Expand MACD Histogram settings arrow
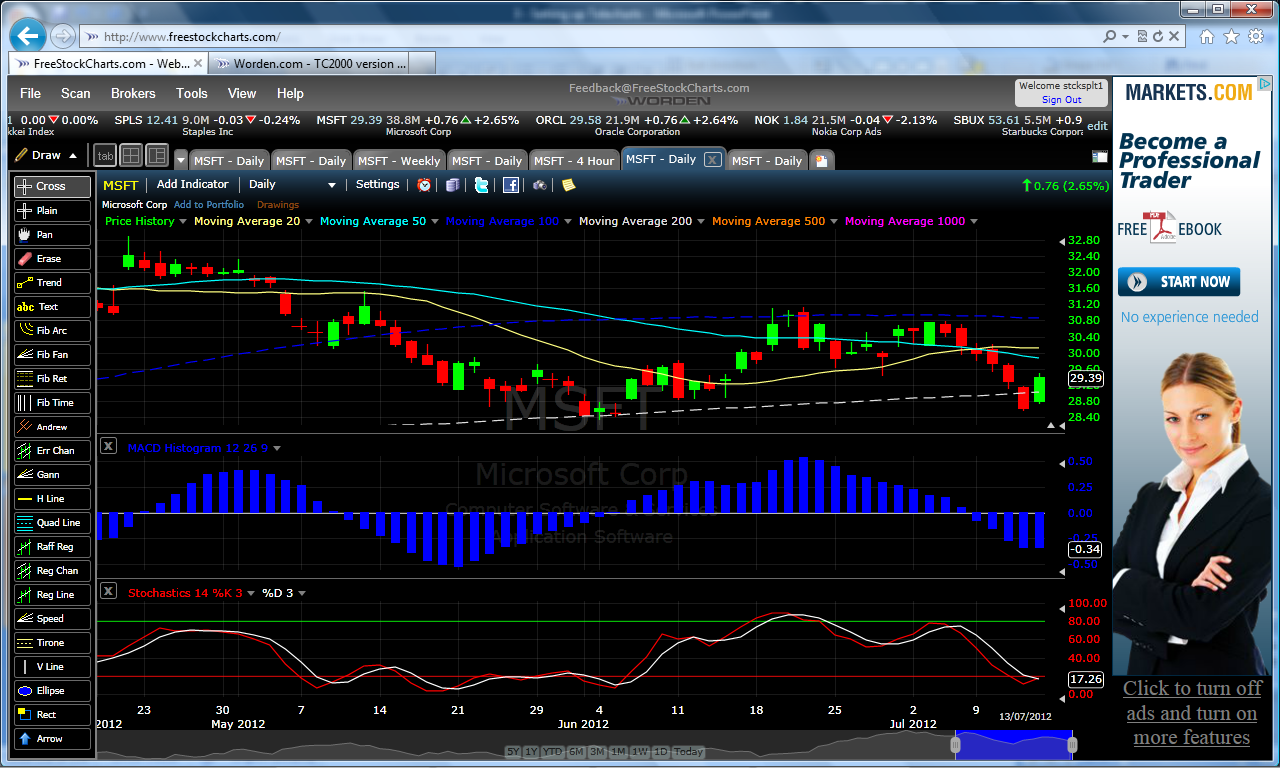 (277, 449)
